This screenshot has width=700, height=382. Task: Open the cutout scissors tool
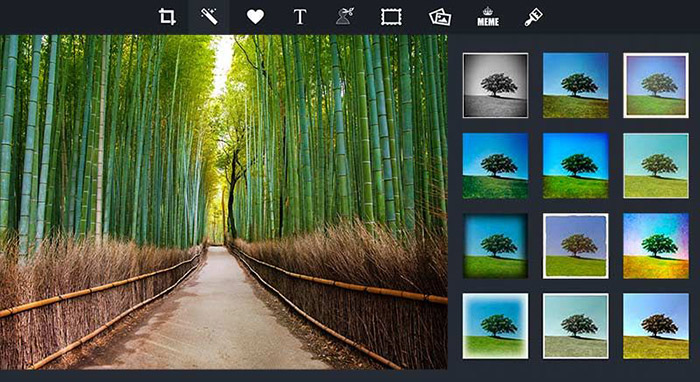pos(345,17)
